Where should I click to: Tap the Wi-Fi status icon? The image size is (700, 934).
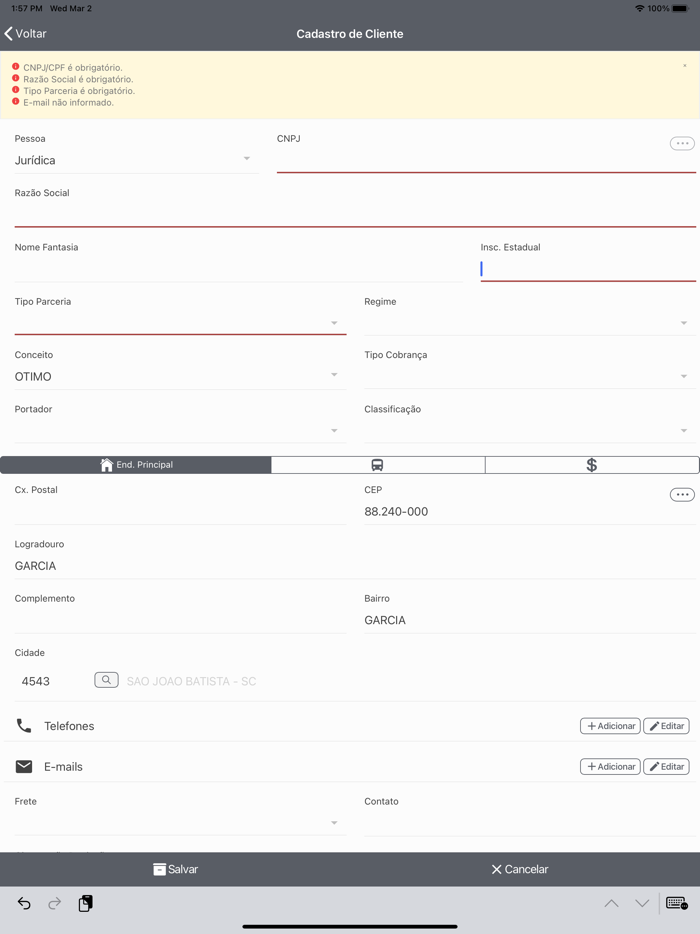pyautogui.click(x=640, y=8)
